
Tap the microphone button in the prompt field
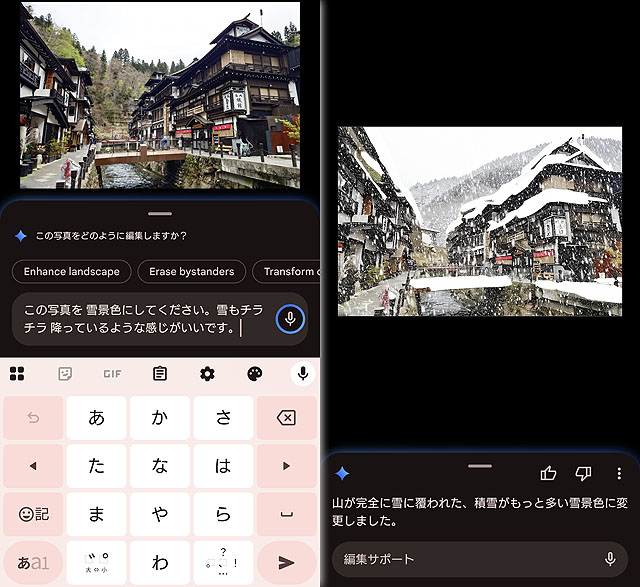290,319
